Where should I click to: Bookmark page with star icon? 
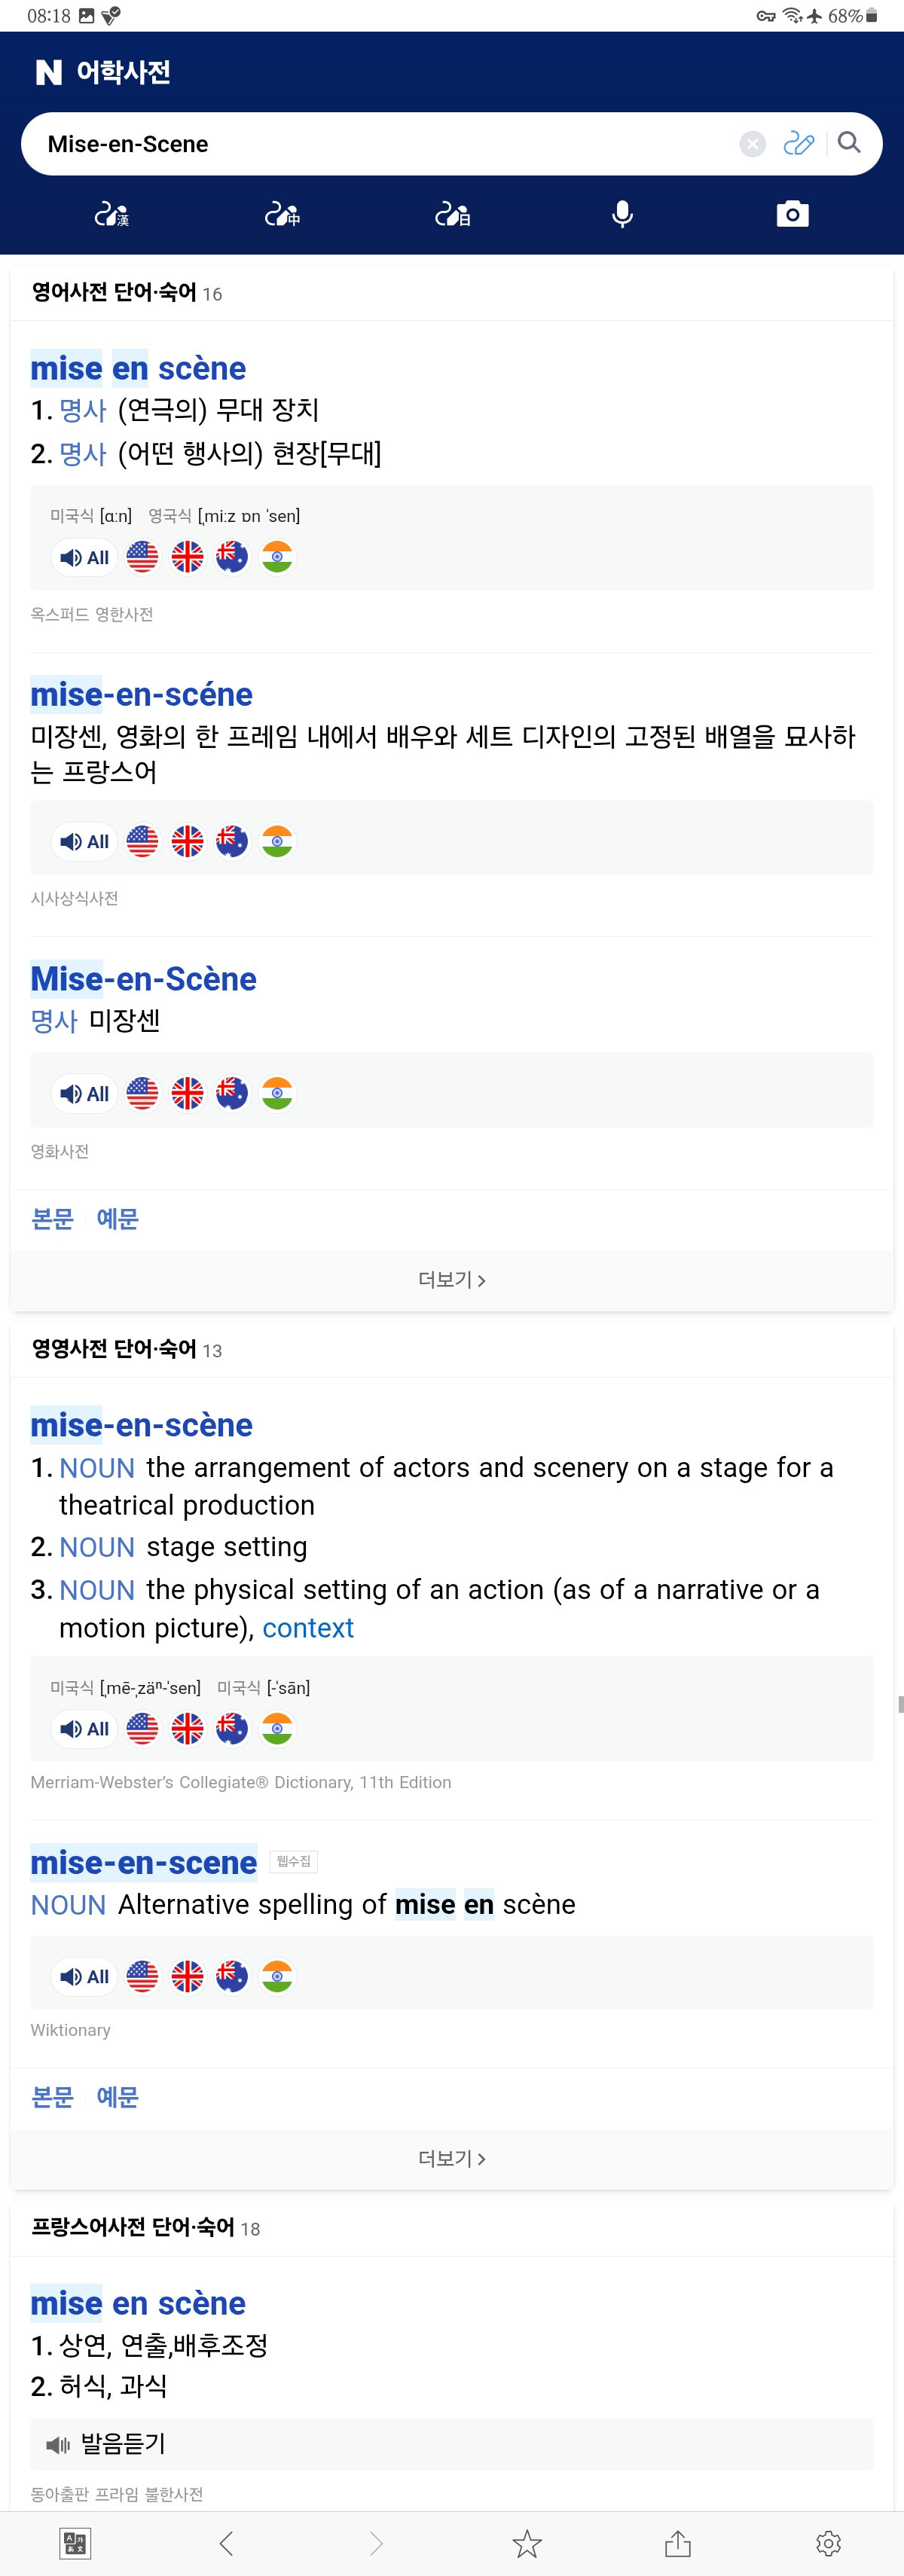click(527, 2543)
